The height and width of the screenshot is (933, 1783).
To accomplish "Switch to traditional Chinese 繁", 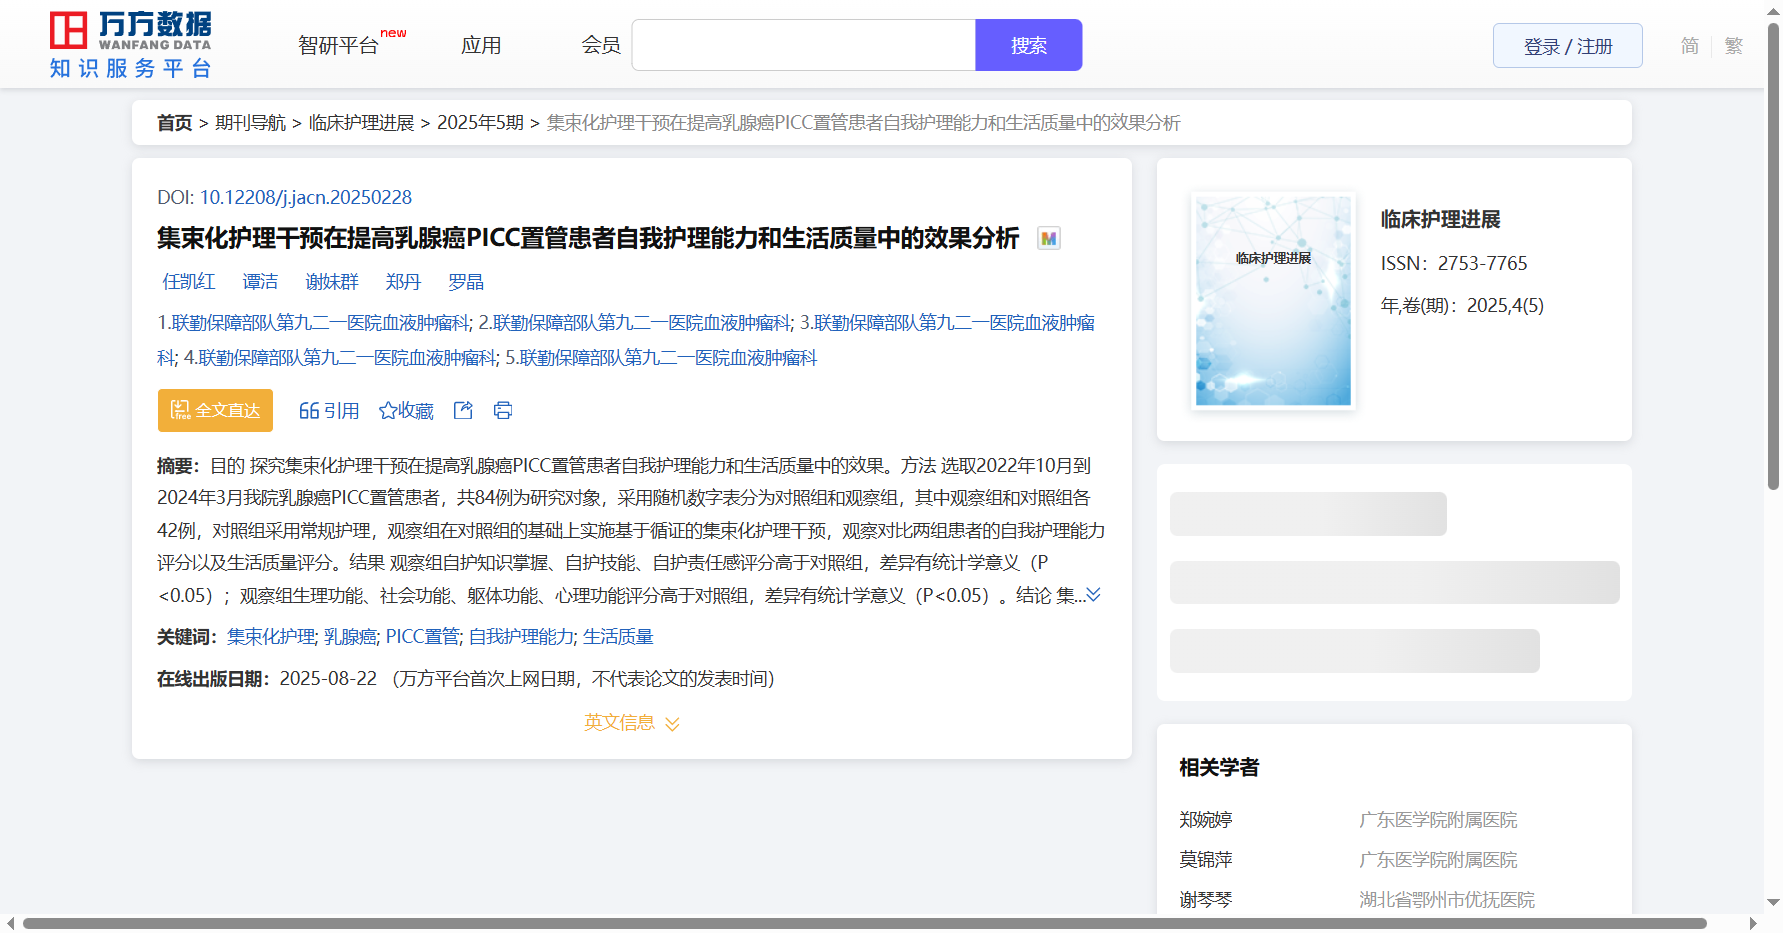I will (x=1734, y=46).
